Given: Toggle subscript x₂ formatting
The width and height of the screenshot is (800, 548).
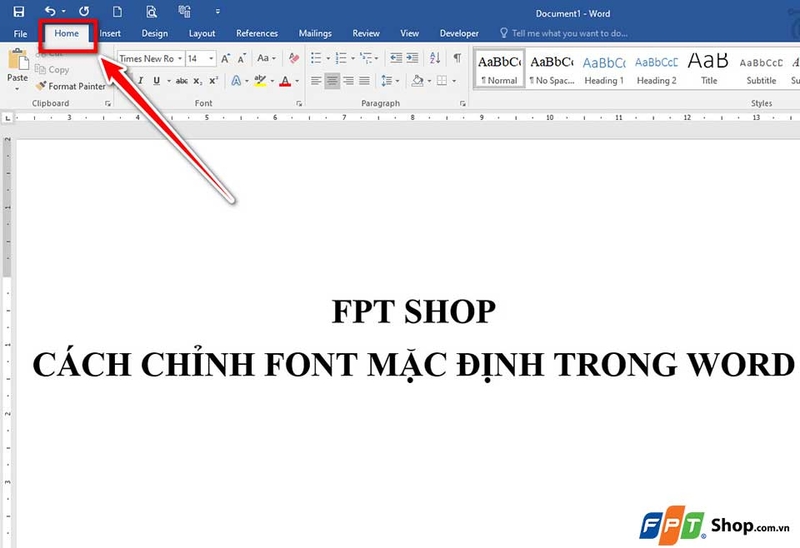Looking at the screenshot, I should pos(198,81).
